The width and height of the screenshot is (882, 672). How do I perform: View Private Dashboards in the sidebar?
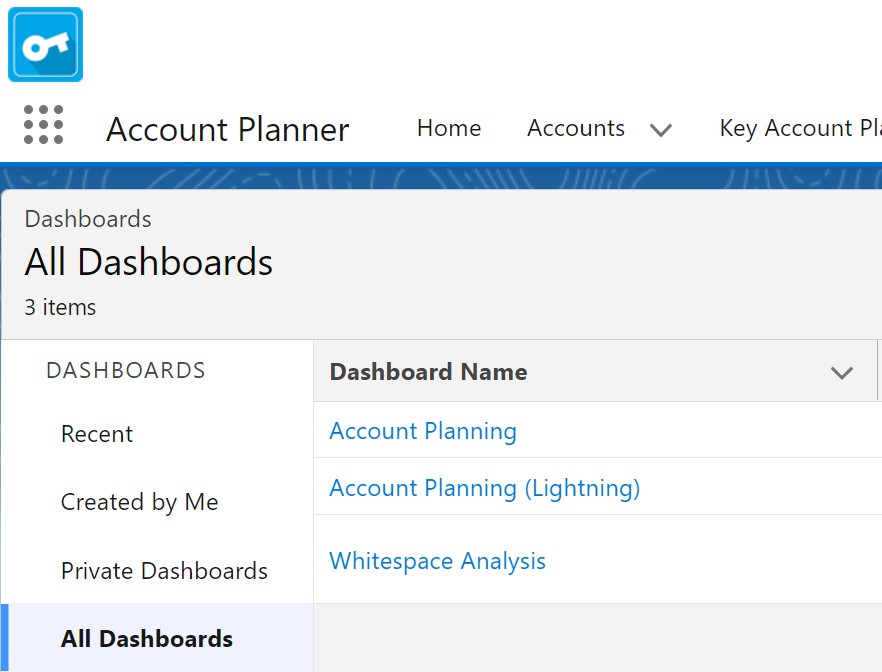[164, 571]
